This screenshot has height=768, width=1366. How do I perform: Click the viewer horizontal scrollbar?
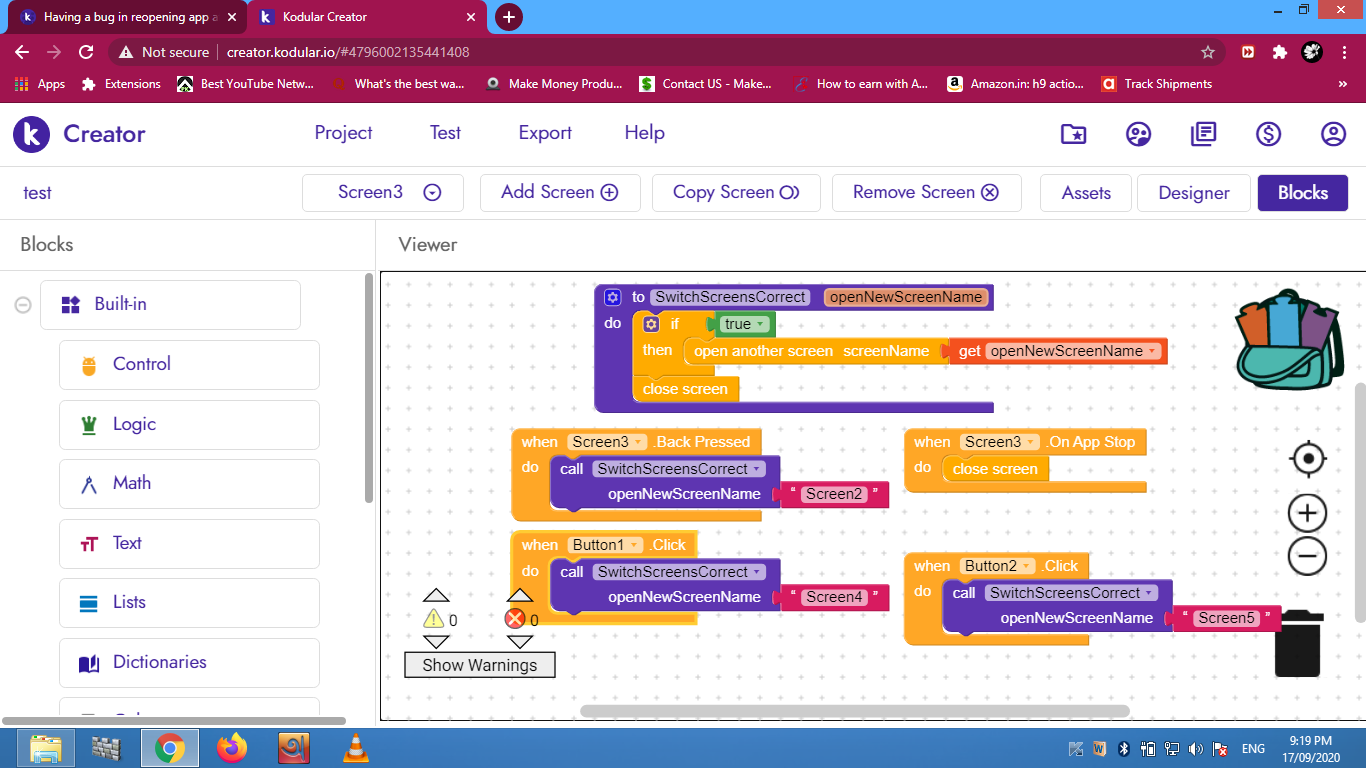coord(854,711)
